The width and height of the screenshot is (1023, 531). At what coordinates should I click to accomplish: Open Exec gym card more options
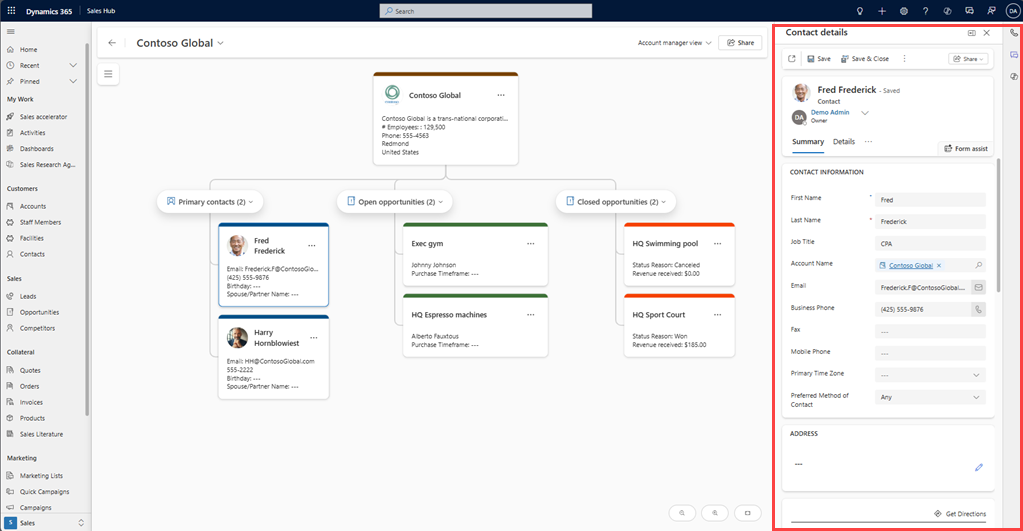(531, 244)
